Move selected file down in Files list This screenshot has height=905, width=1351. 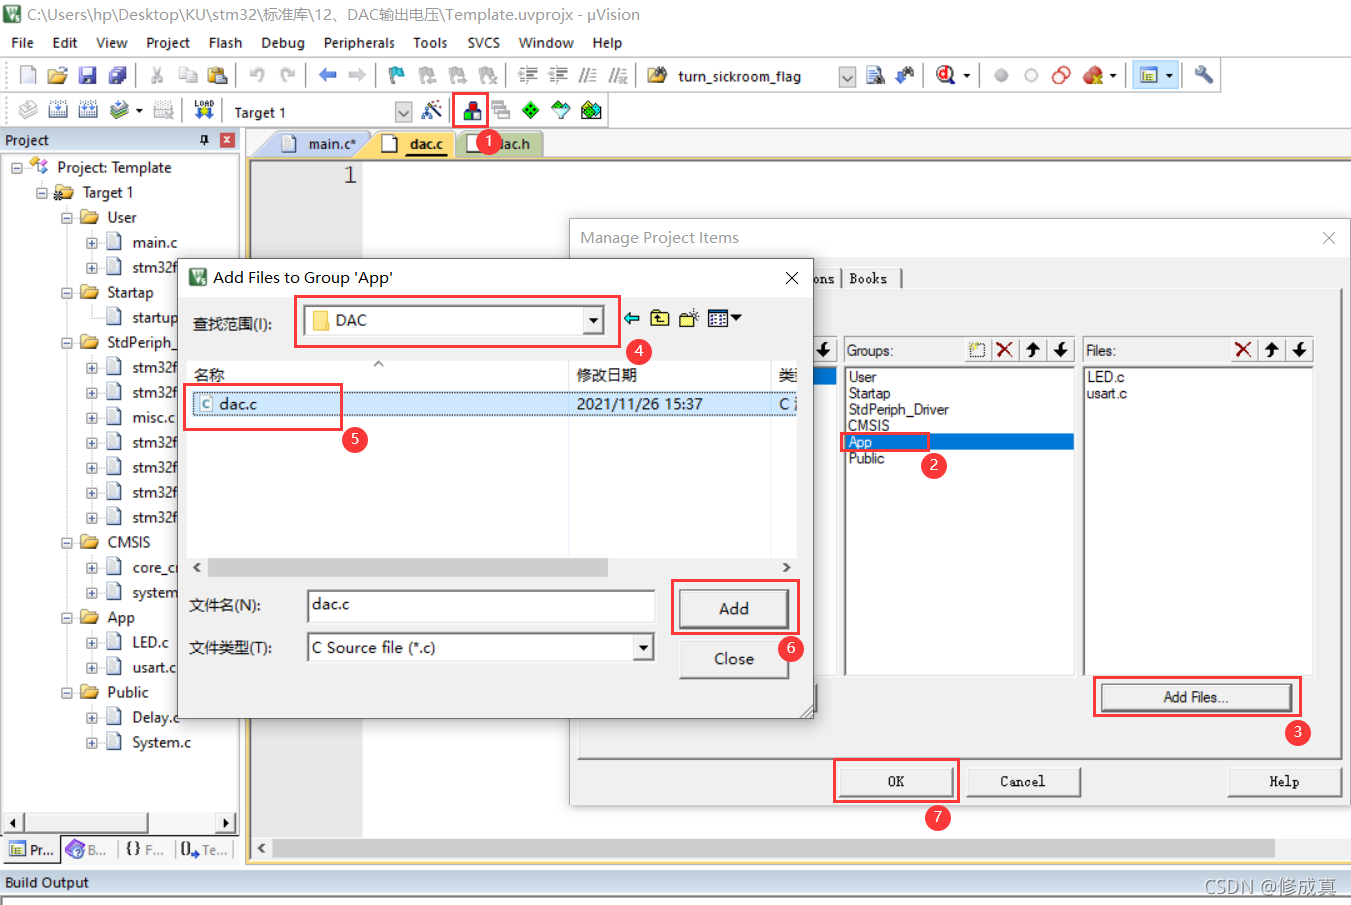[1299, 350]
